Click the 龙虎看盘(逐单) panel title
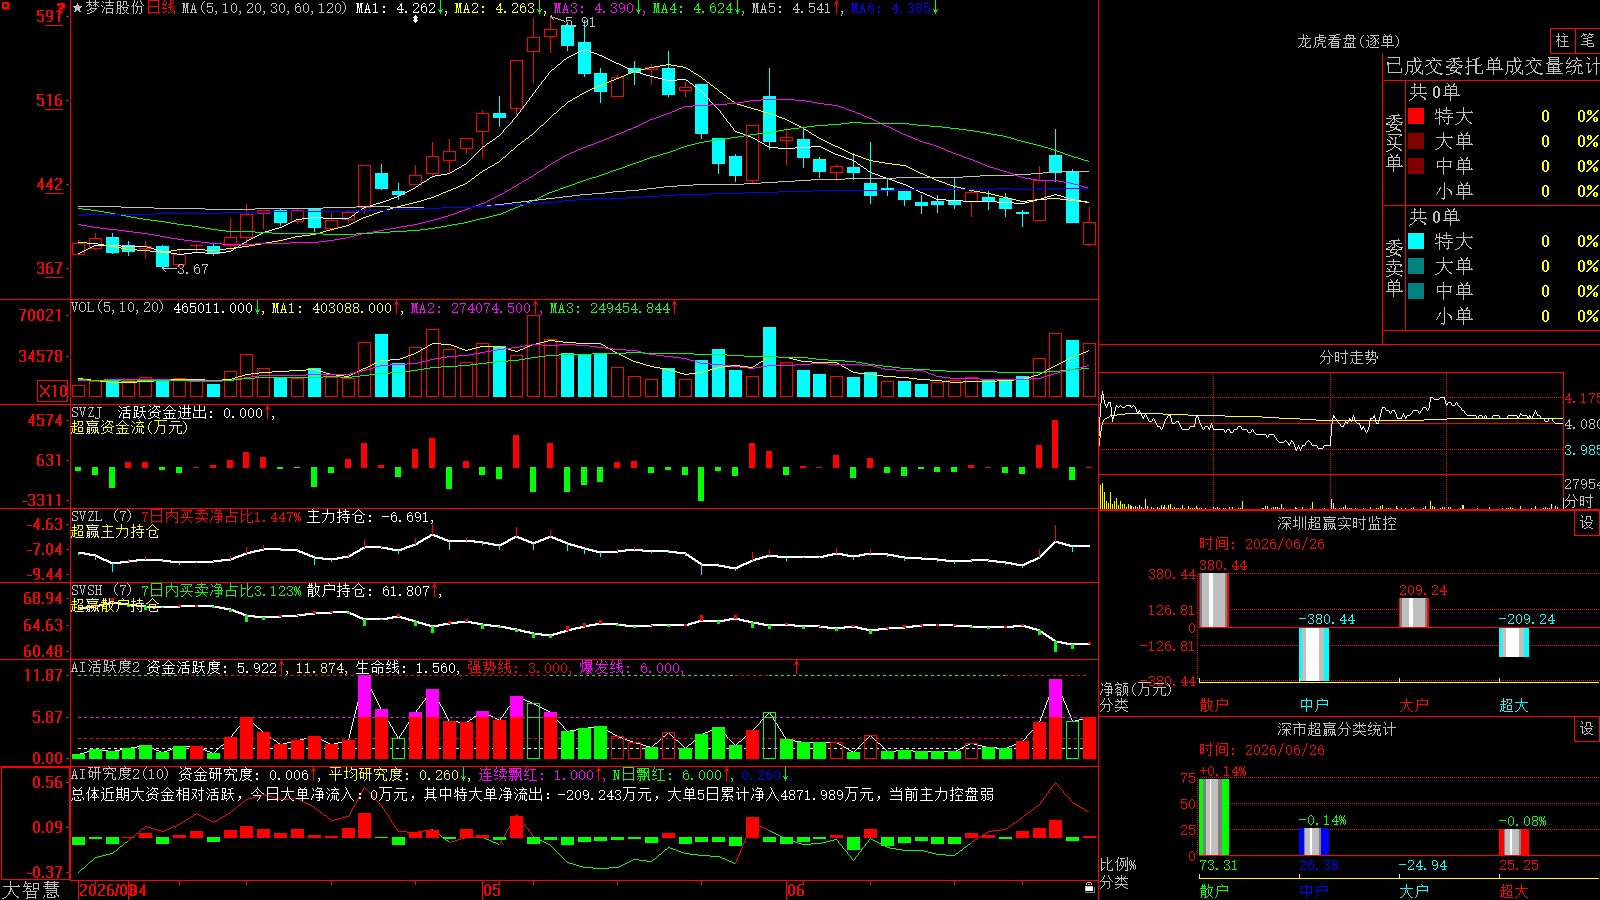The width and height of the screenshot is (1600, 900). (x=1349, y=41)
